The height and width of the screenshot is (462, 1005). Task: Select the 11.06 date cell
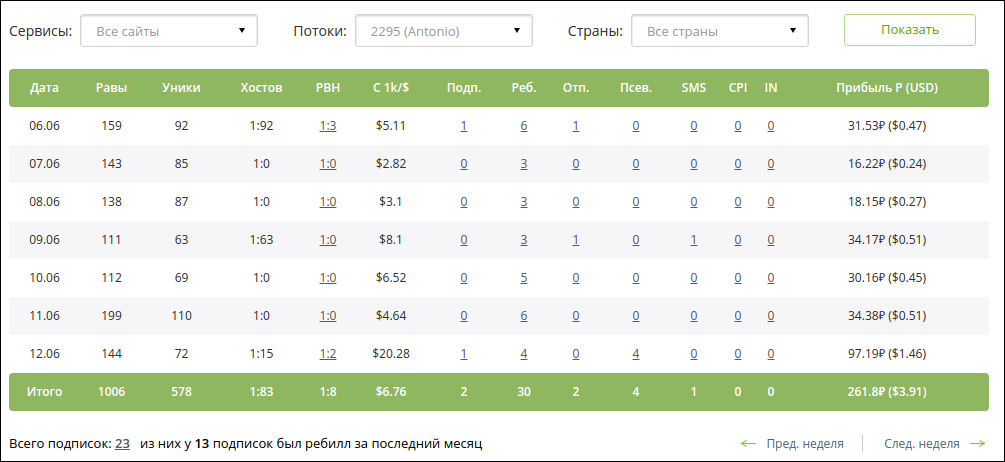coord(44,316)
